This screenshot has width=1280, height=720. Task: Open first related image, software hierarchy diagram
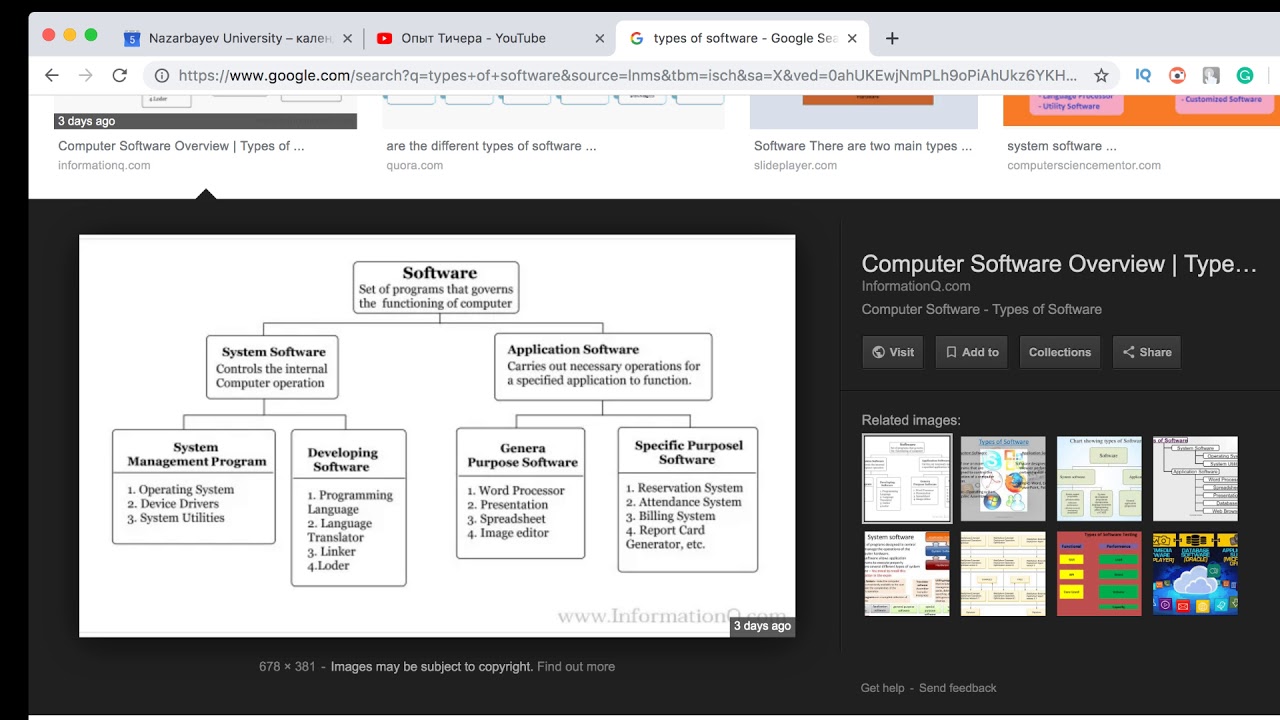click(x=907, y=479)
